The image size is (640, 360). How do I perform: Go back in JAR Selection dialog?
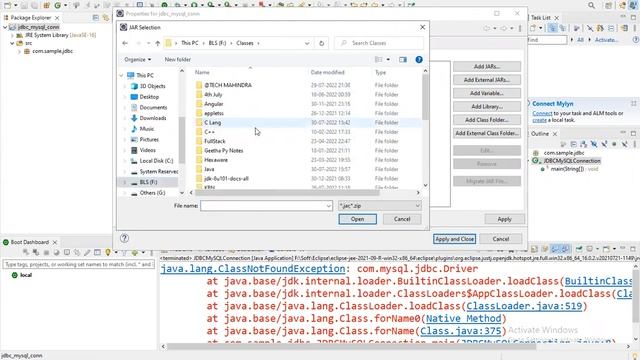tap(125, 43)
